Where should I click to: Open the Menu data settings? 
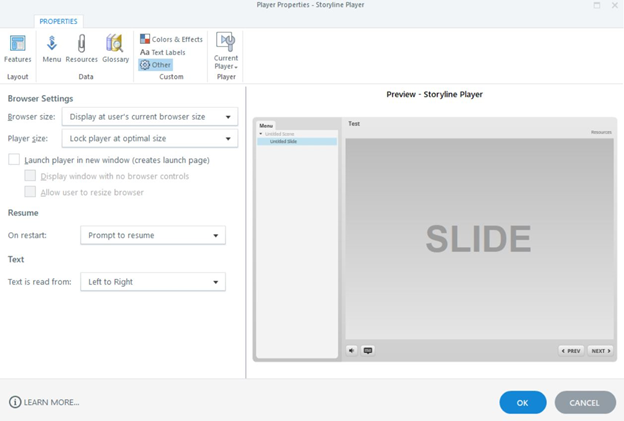click(x=52, y=49)
